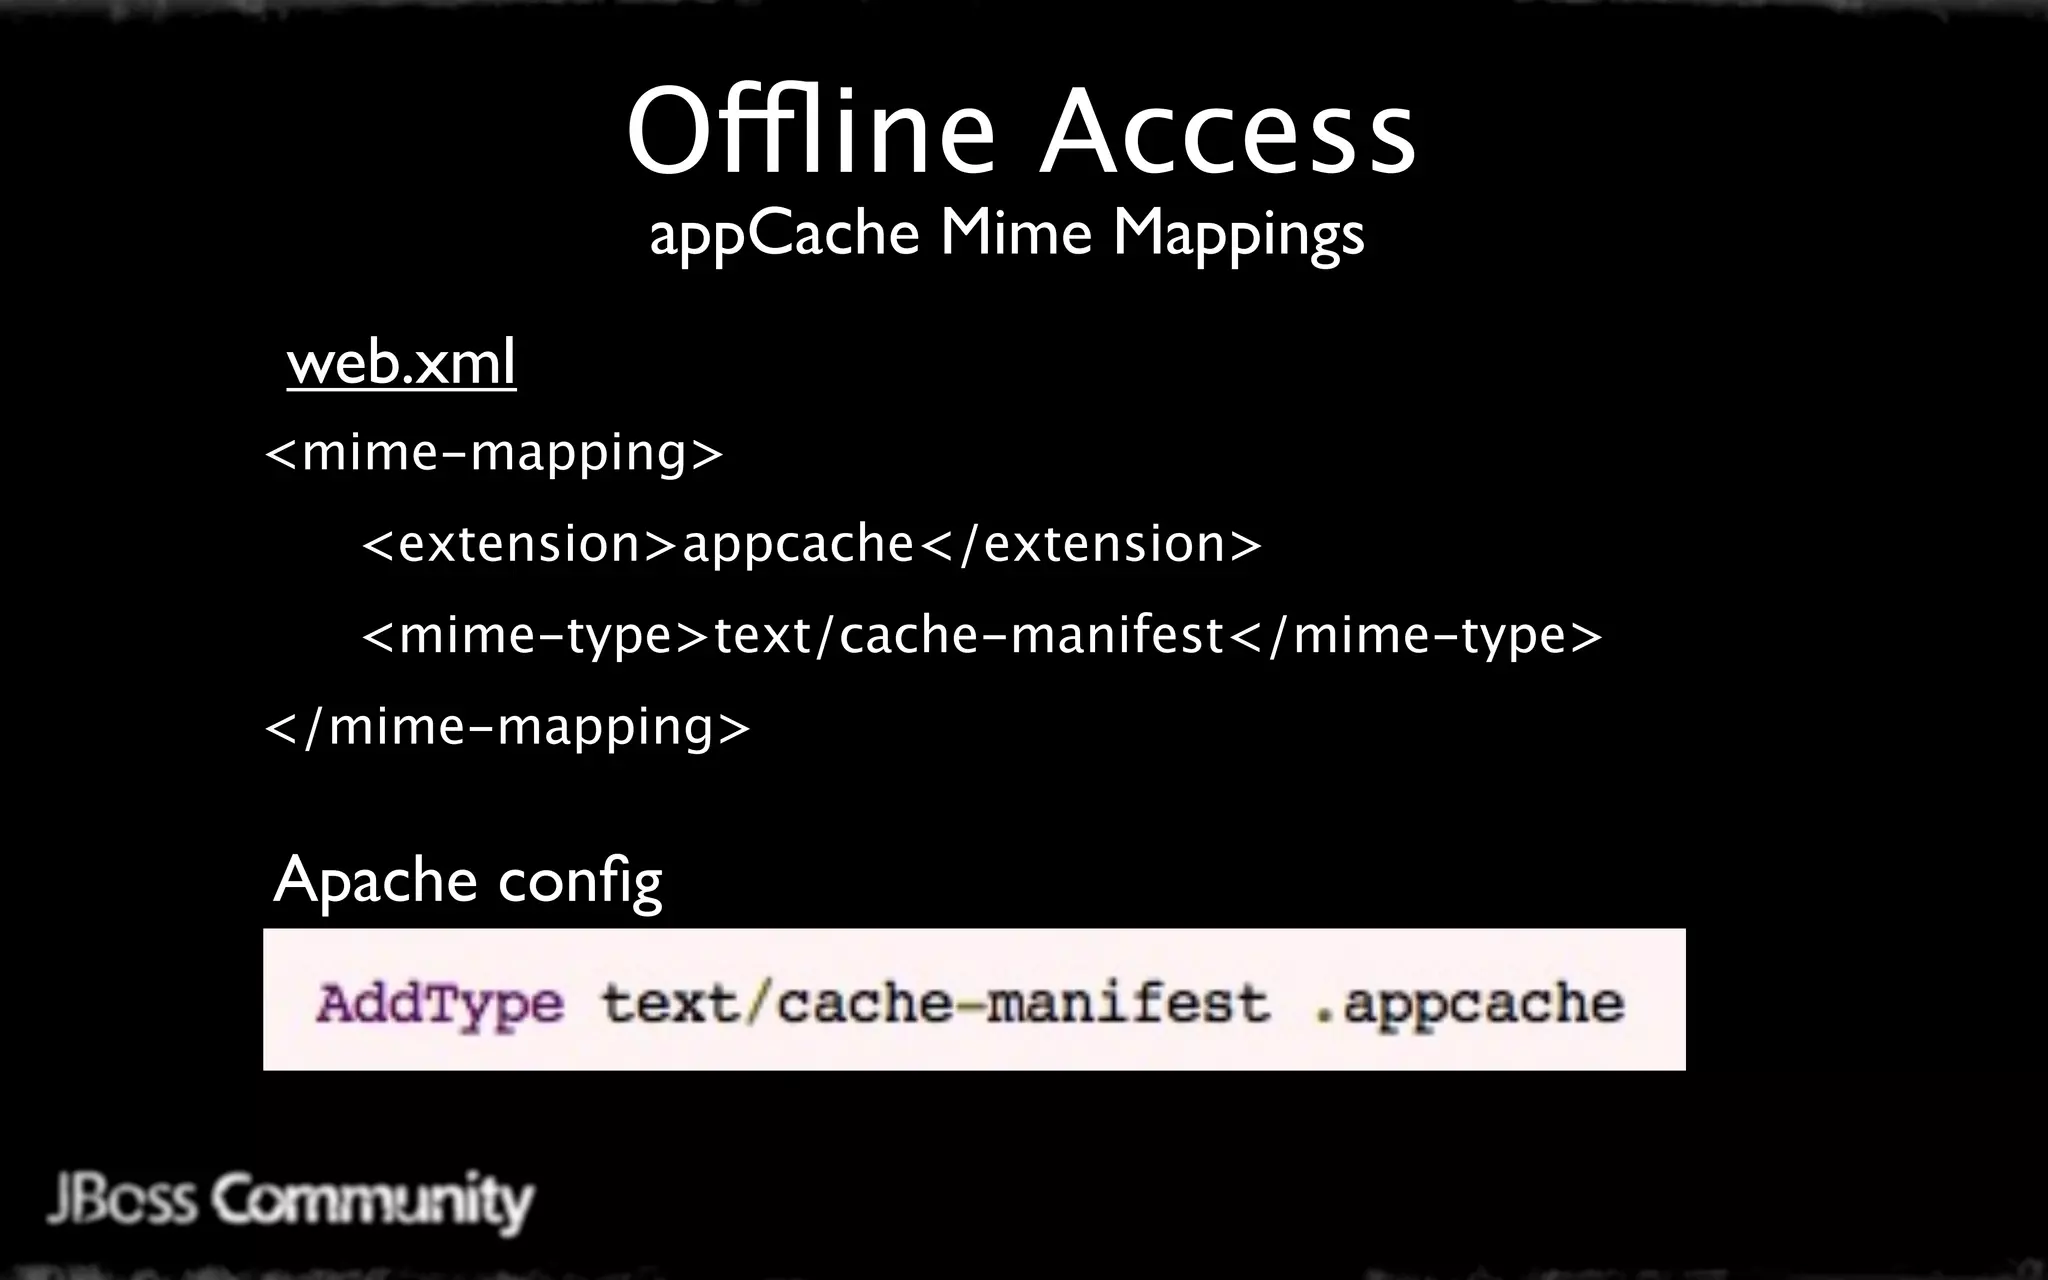This screenshot has height=1280, width=2048.
Task: Click the opening <mime-type> tag
Action: click(535, 636)
